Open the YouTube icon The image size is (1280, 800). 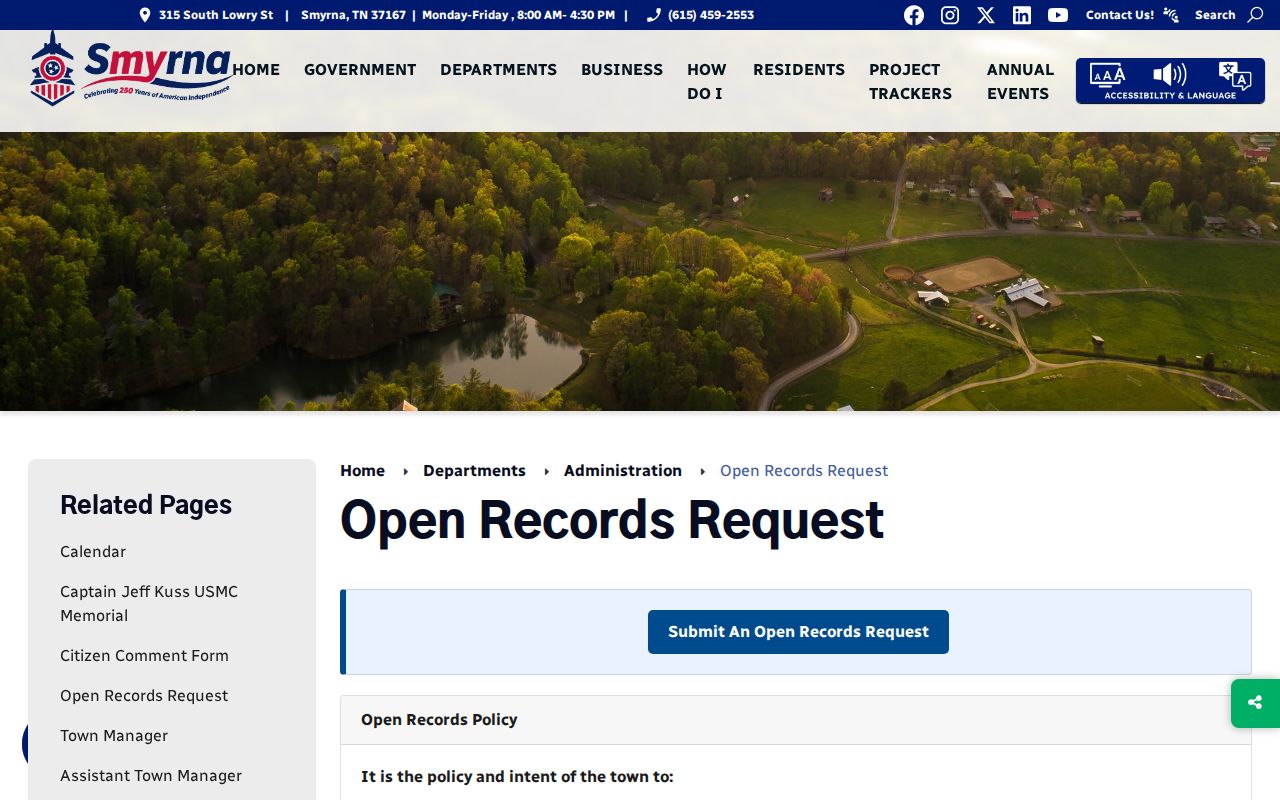(1058, 15)
